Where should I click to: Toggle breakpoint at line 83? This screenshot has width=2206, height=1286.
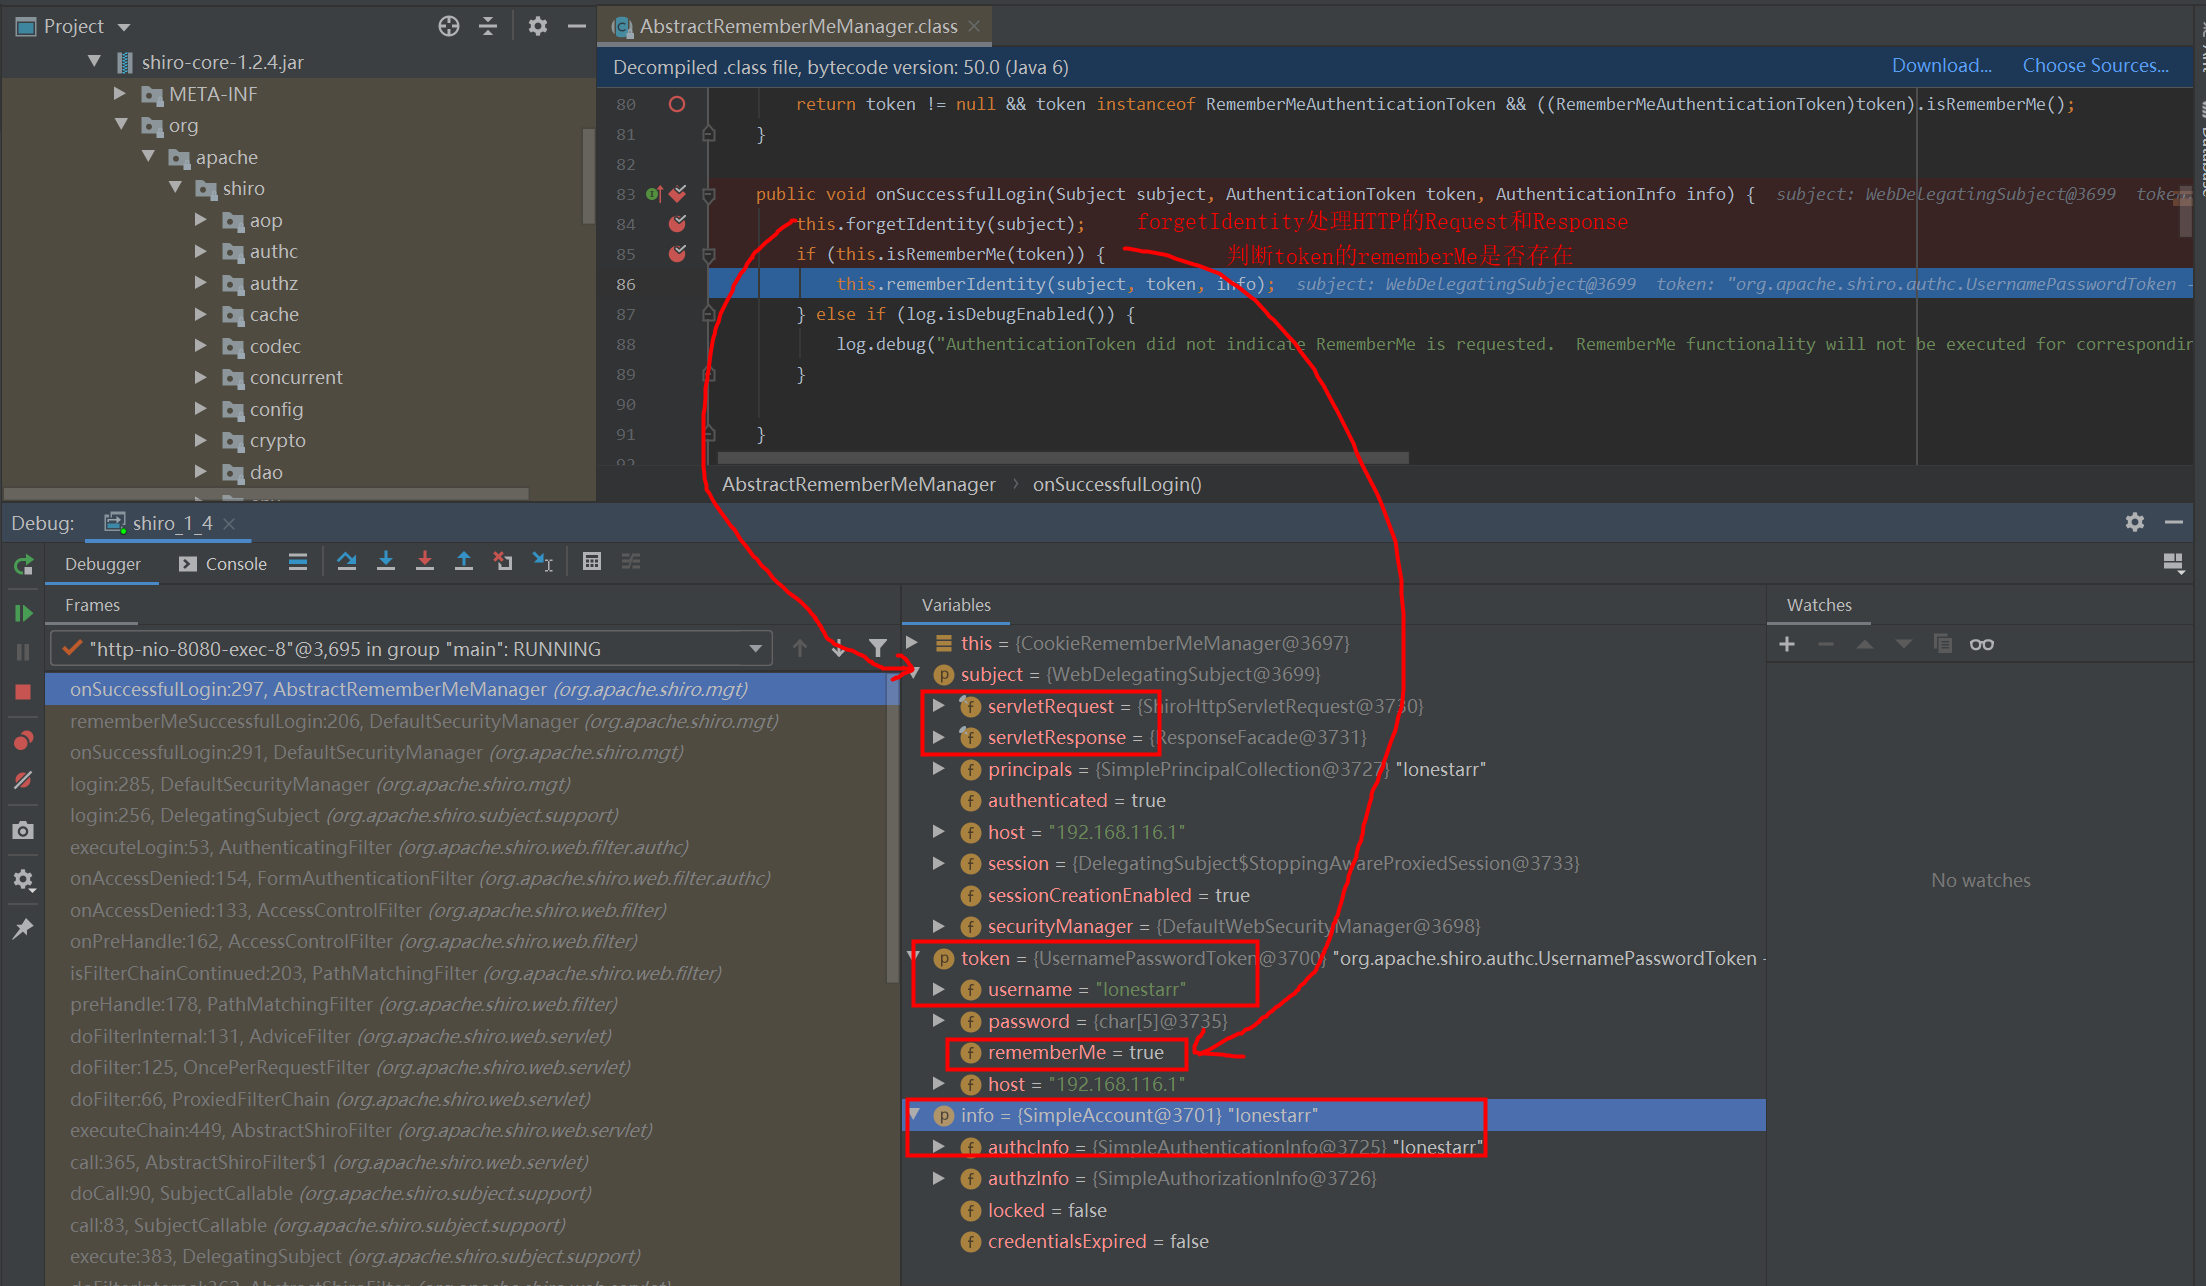677,194
